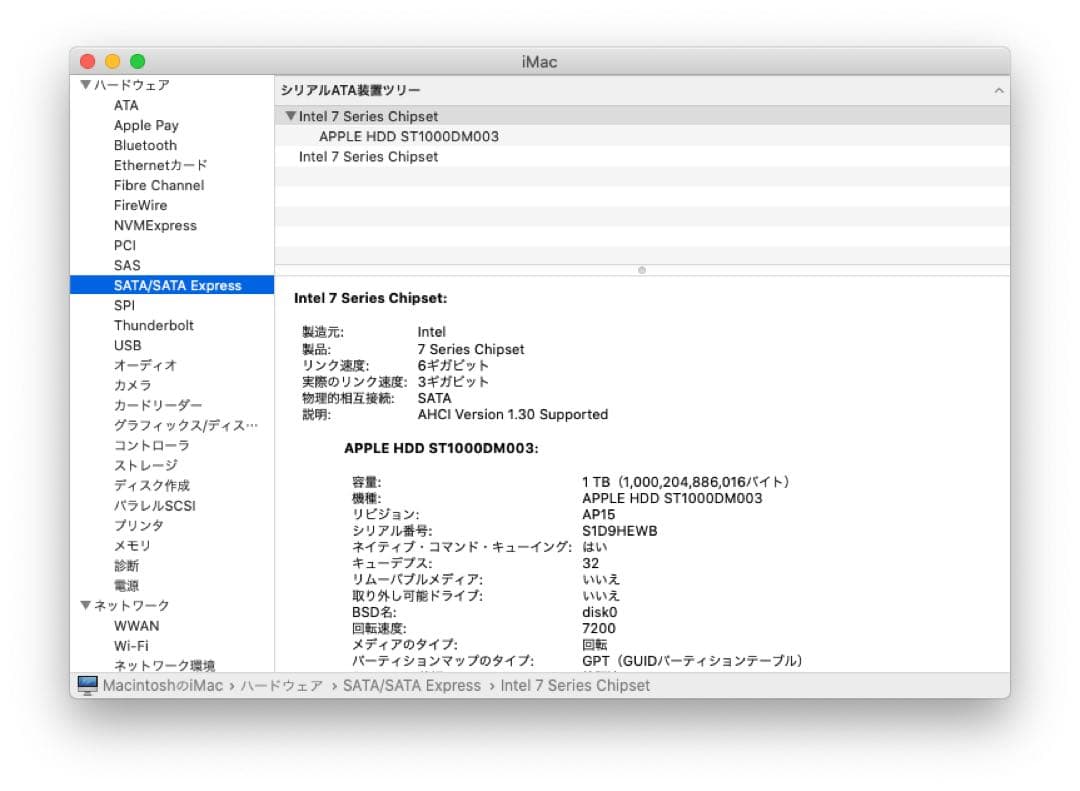Minimize the iMac window with yellow button
Image resolution: width=1080 pixels, height=791 pixels.
point(112,61)
